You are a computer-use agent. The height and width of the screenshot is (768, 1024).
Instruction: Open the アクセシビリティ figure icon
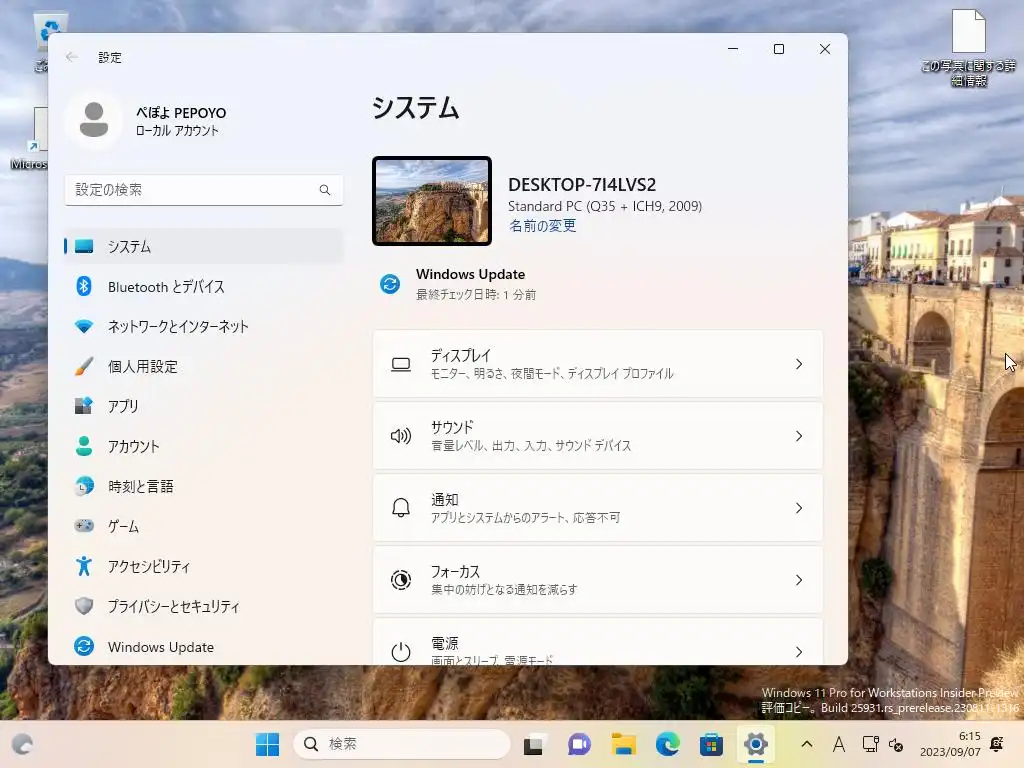[x=84, y=566]
